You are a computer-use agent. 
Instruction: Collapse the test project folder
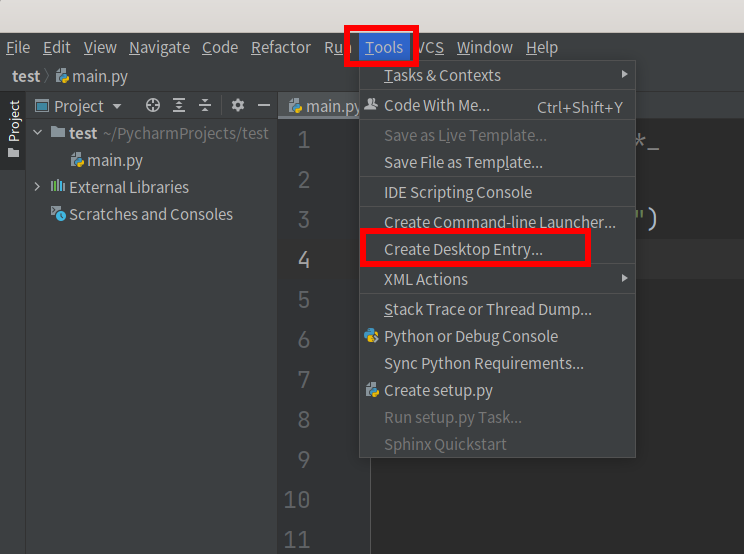click(37, 133)
